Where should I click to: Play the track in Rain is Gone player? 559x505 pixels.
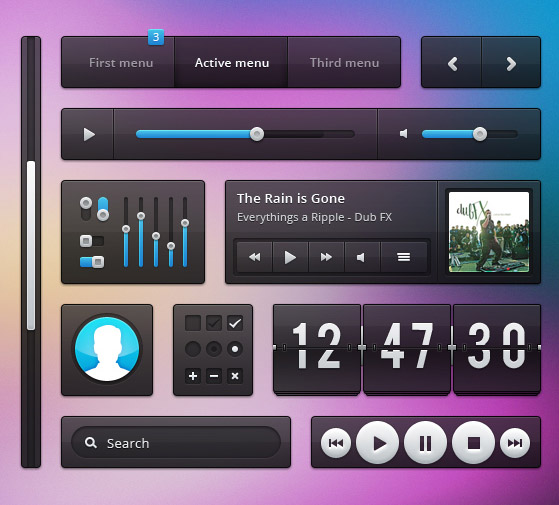[x=290, y=257]
